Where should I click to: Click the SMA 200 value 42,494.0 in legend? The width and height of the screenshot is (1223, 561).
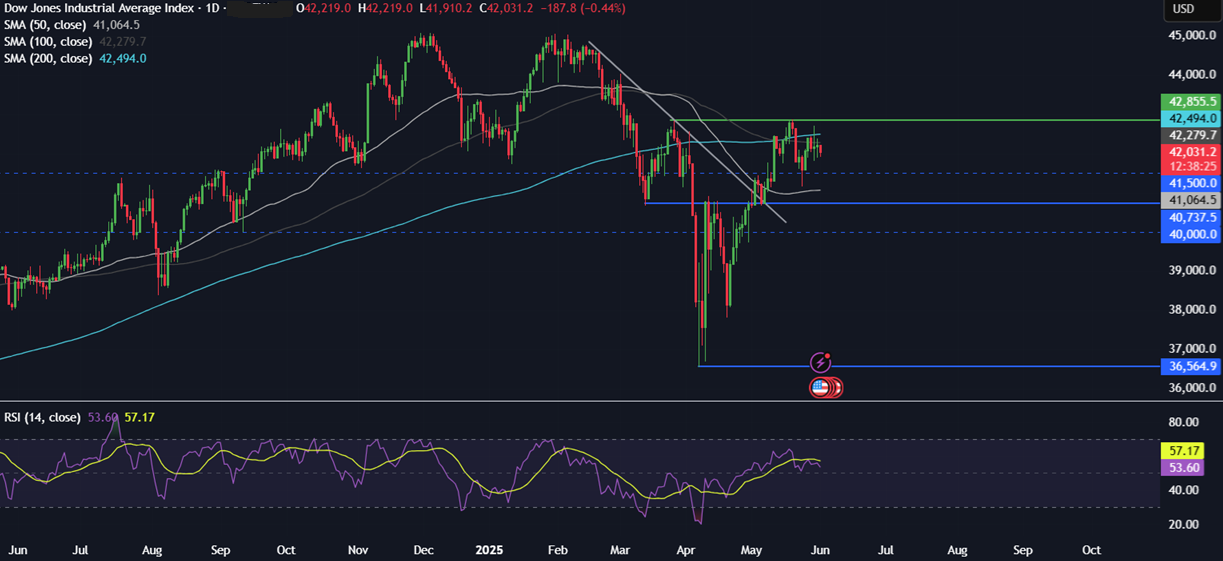click(x=123, y=59)
